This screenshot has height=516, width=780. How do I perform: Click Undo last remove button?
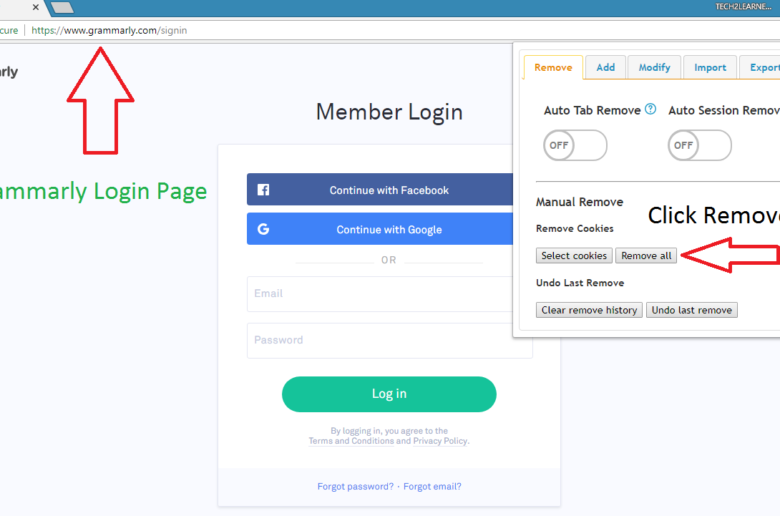pyautogui.click(x=691, y=310)
